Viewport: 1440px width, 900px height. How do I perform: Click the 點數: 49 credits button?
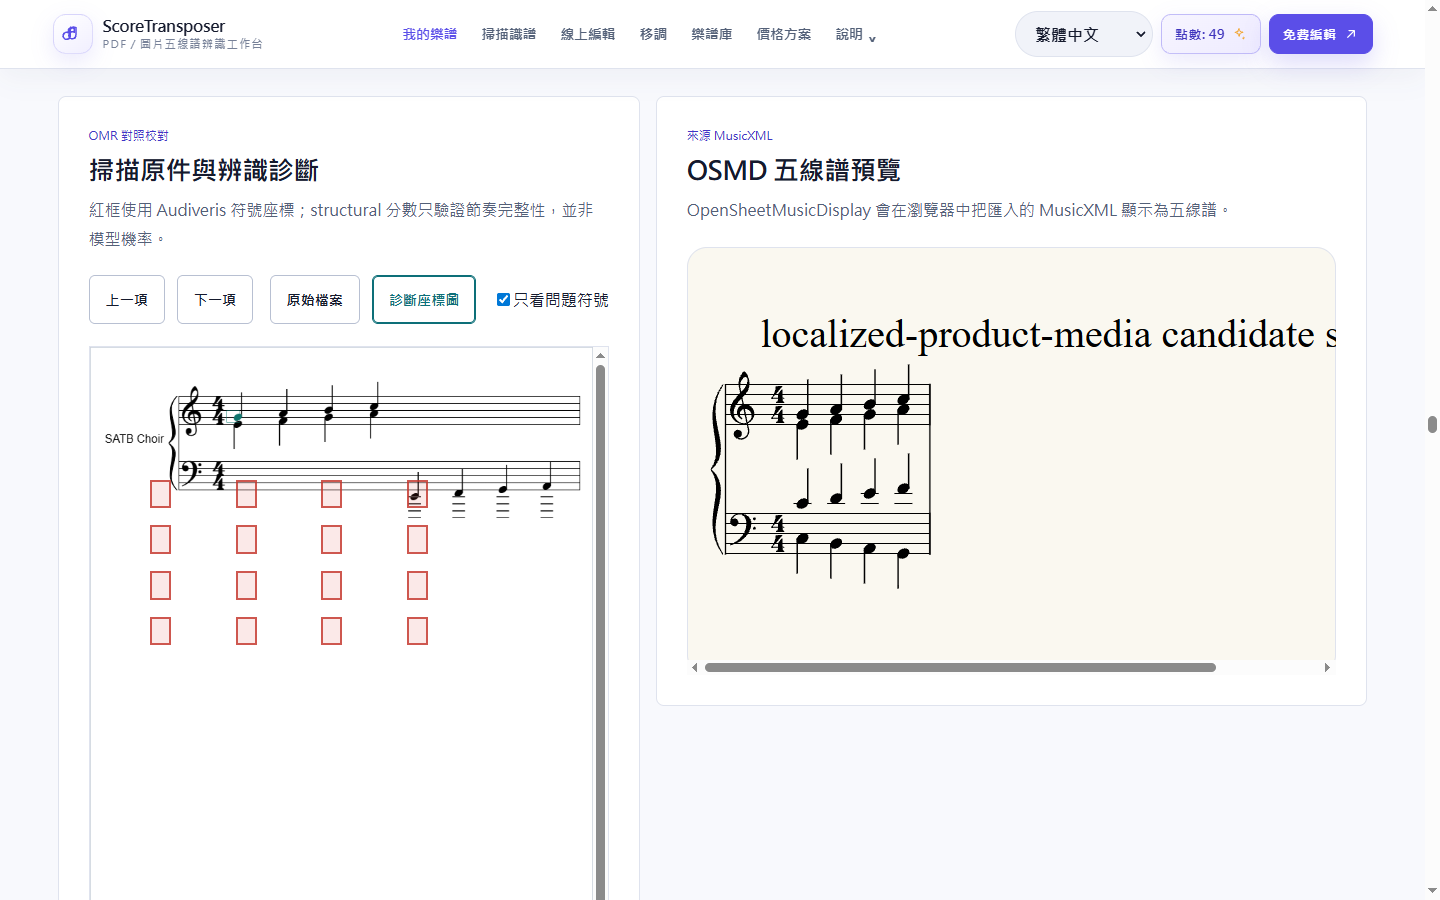[1210, 34]
